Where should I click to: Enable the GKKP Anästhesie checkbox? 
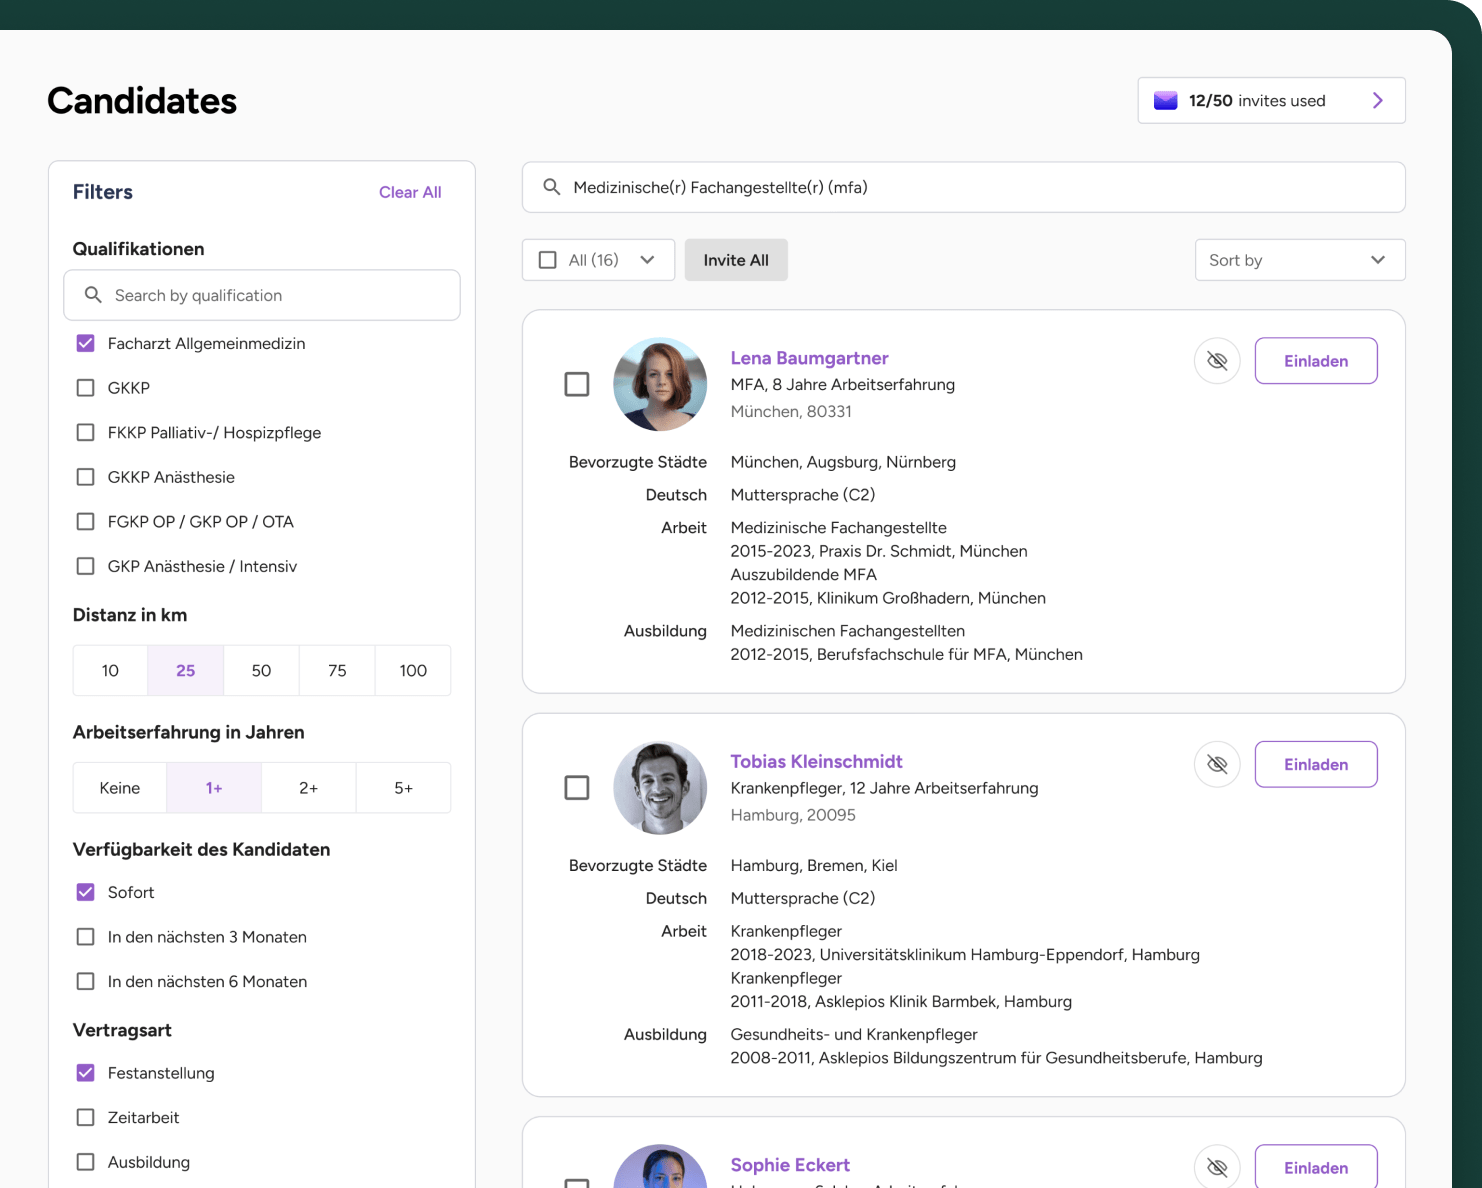tap(86, 477)
